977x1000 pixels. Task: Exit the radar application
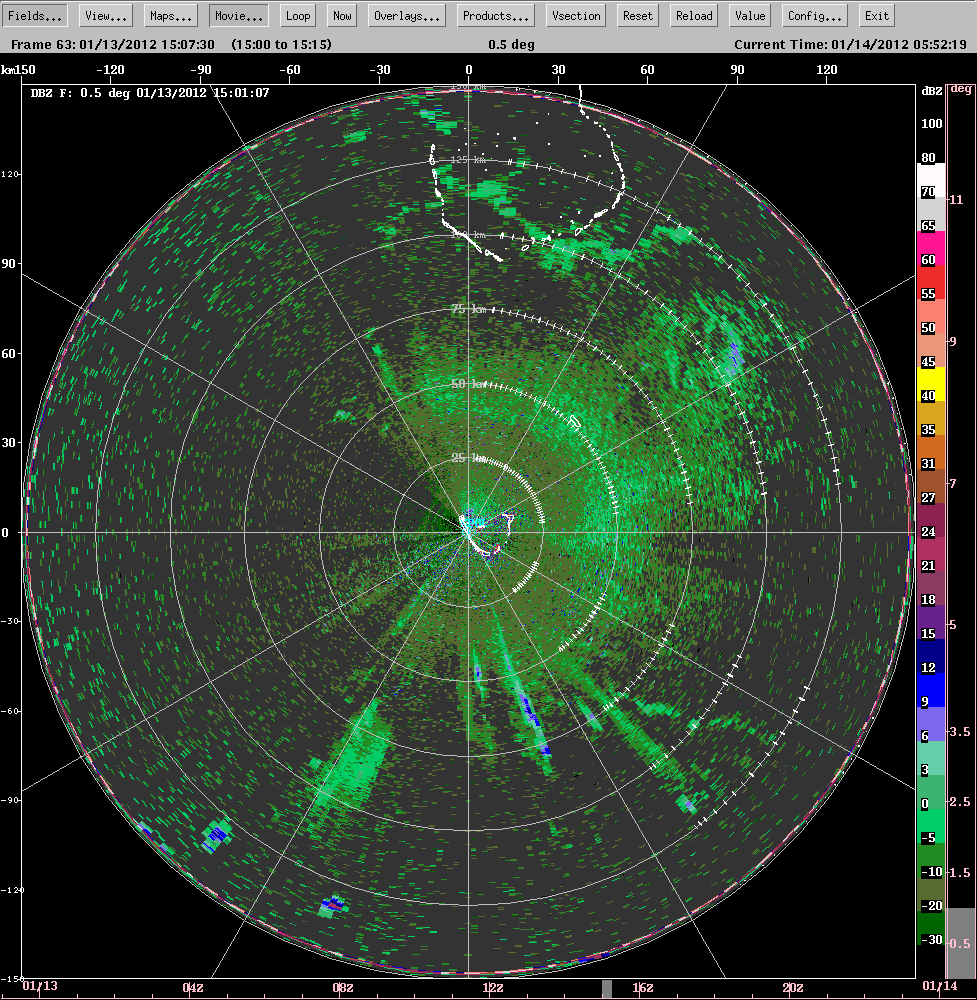coord(876,15)
